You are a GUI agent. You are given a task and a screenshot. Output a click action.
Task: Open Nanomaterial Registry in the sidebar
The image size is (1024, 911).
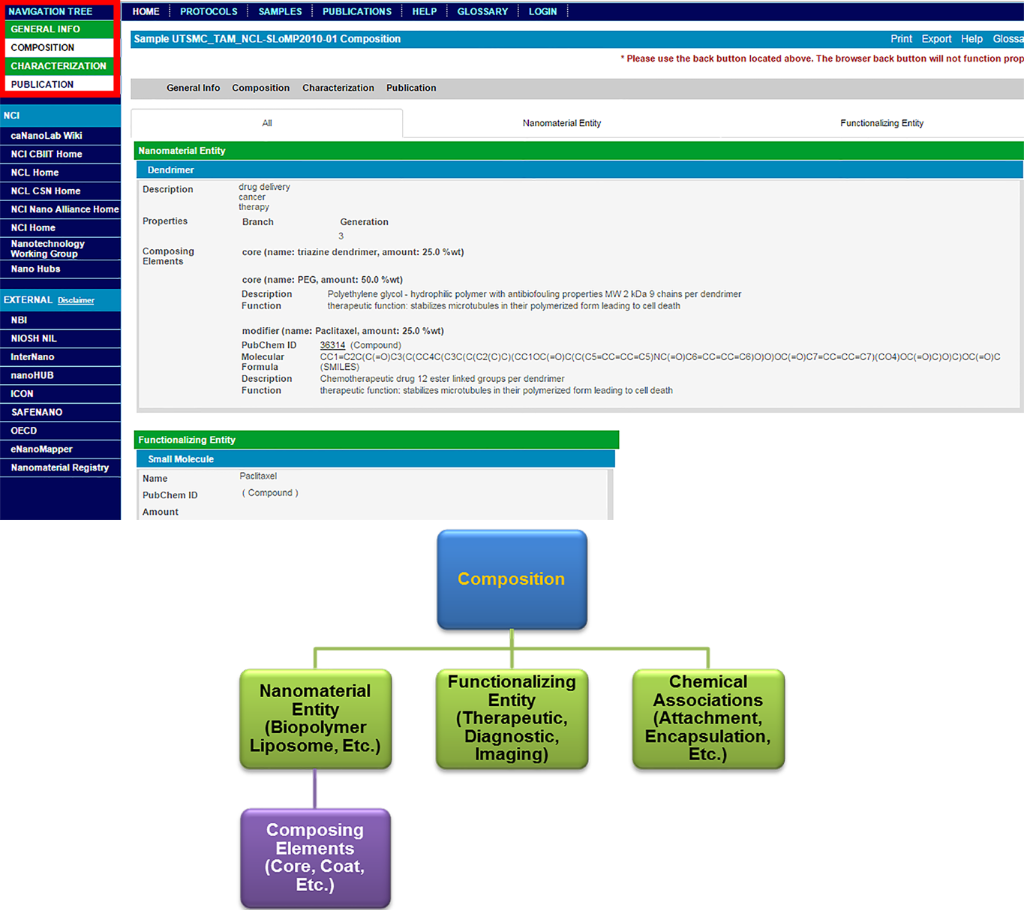[x=60, y=468]
